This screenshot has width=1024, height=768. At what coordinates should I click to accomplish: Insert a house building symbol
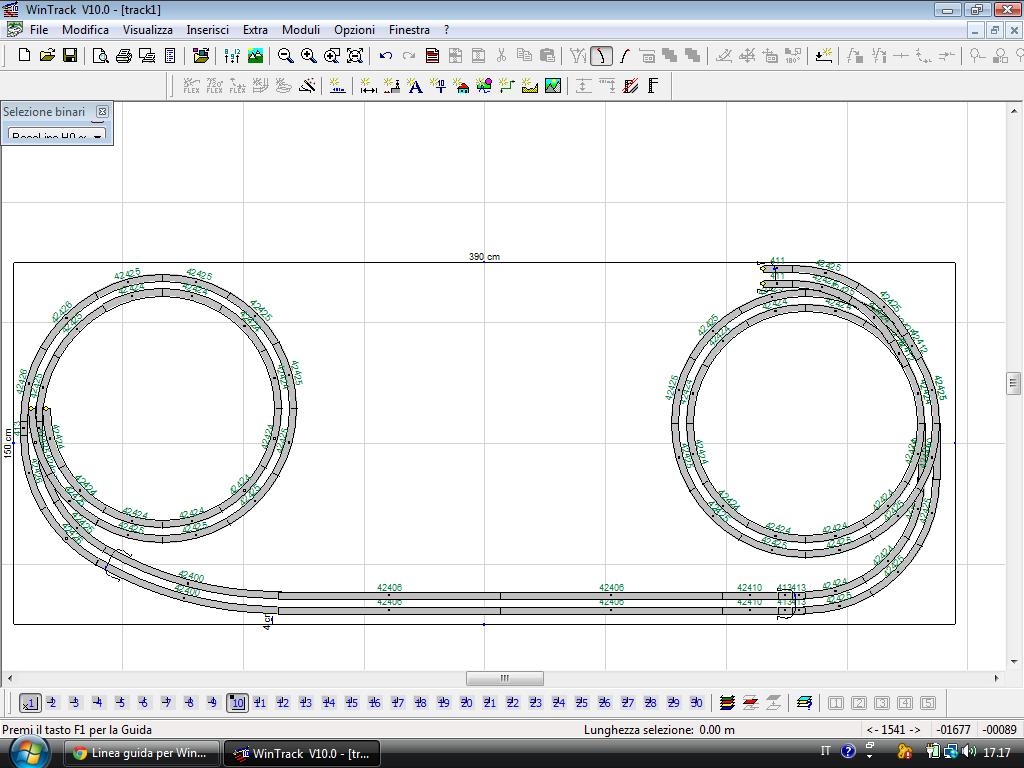pyautogui.click(x=461, y=86)
